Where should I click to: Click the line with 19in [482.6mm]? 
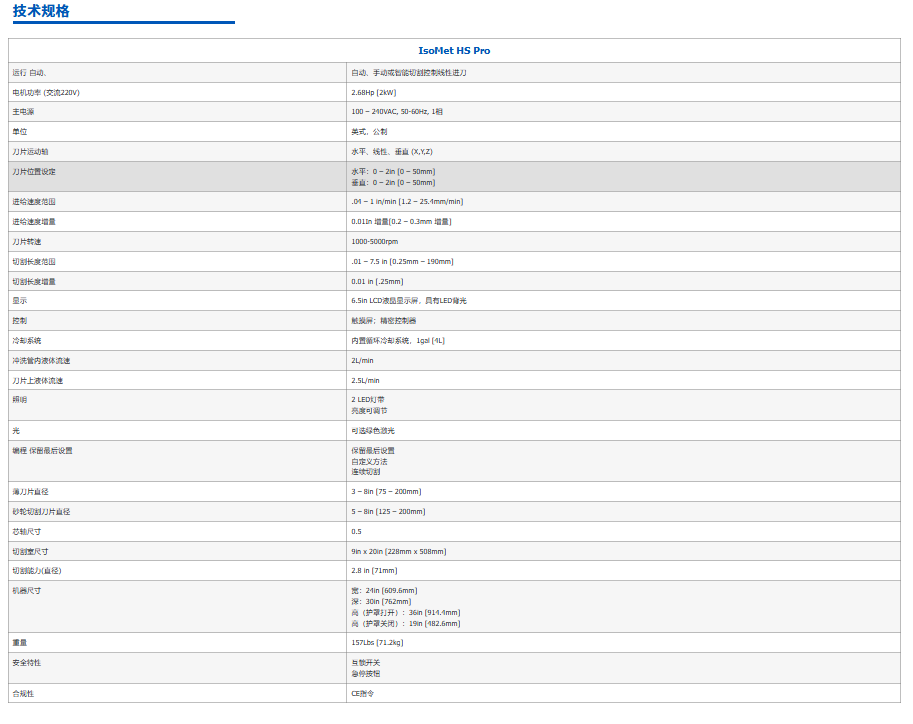(x=406, y=624)
